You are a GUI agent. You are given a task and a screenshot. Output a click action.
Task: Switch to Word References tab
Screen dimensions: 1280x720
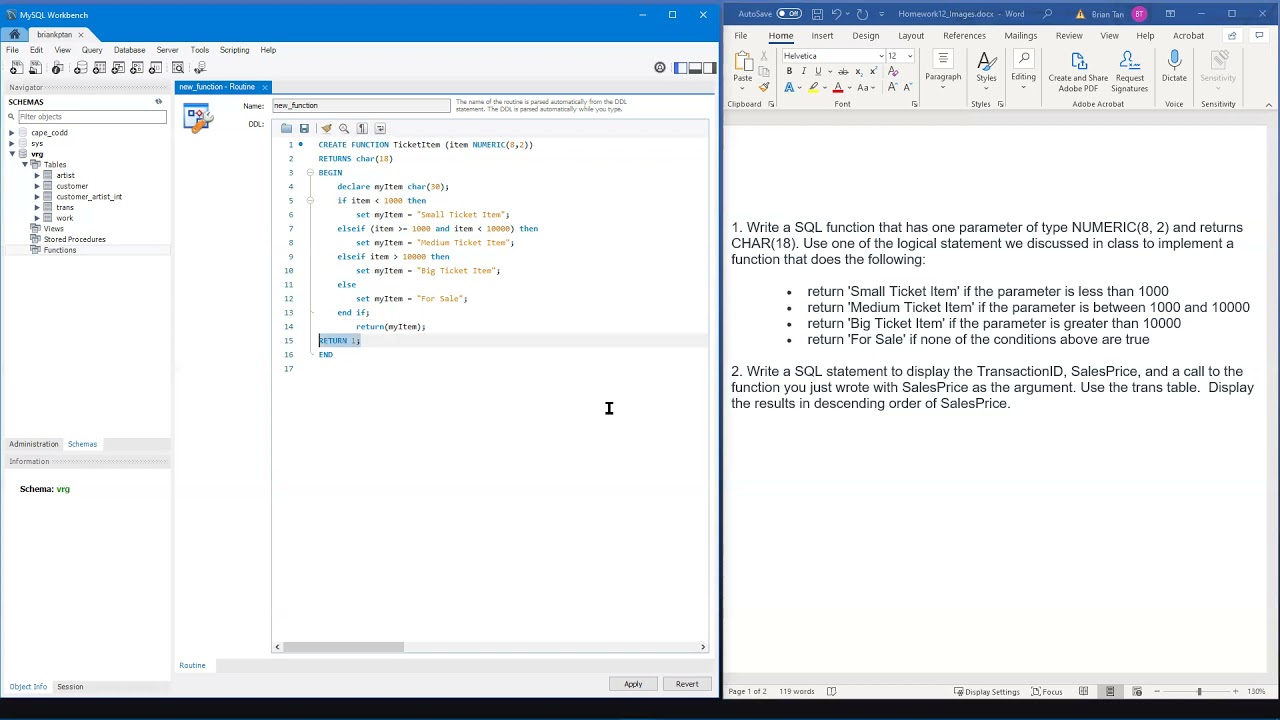point(964,35)
